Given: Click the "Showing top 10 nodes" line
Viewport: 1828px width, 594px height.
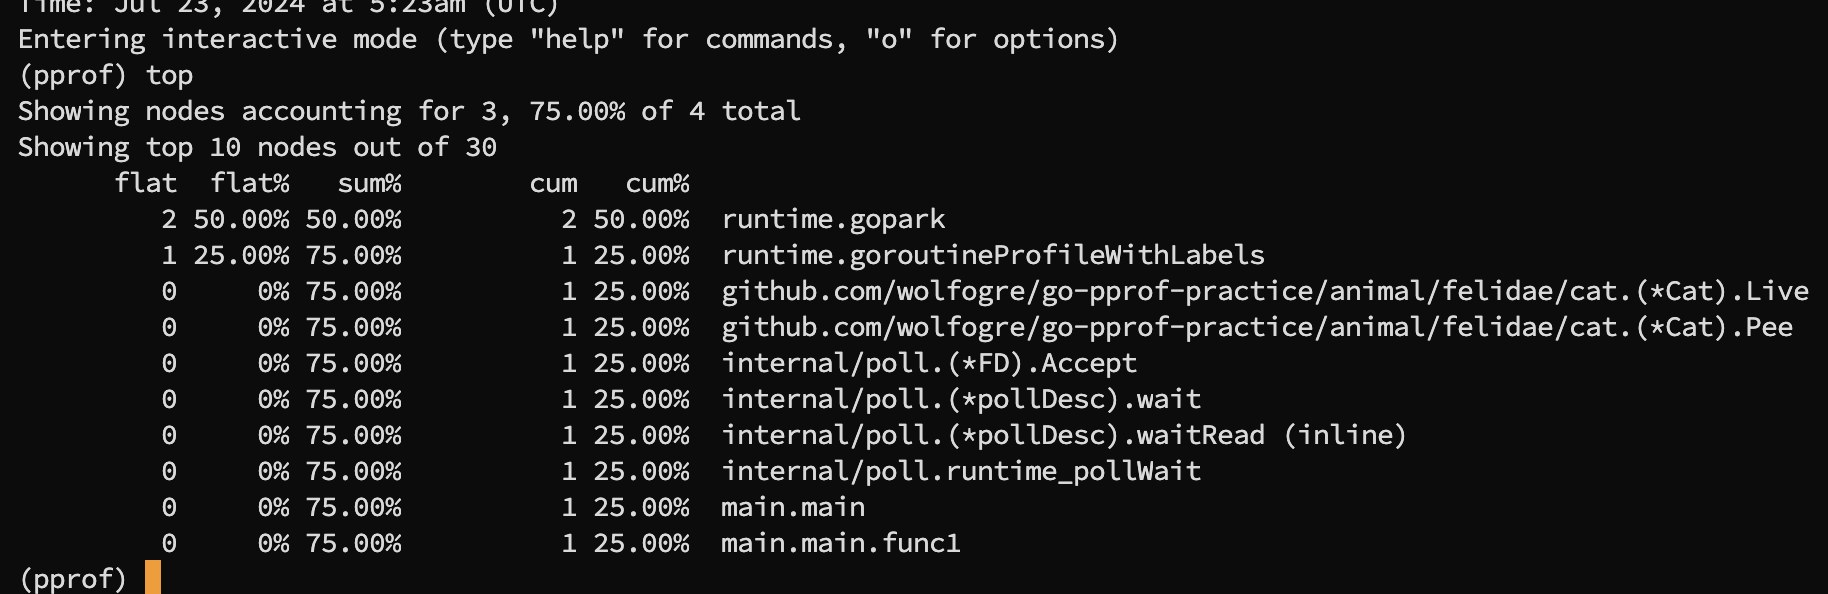Looking at the screenshot, I should pyautogui.click(x=257, y=147).
